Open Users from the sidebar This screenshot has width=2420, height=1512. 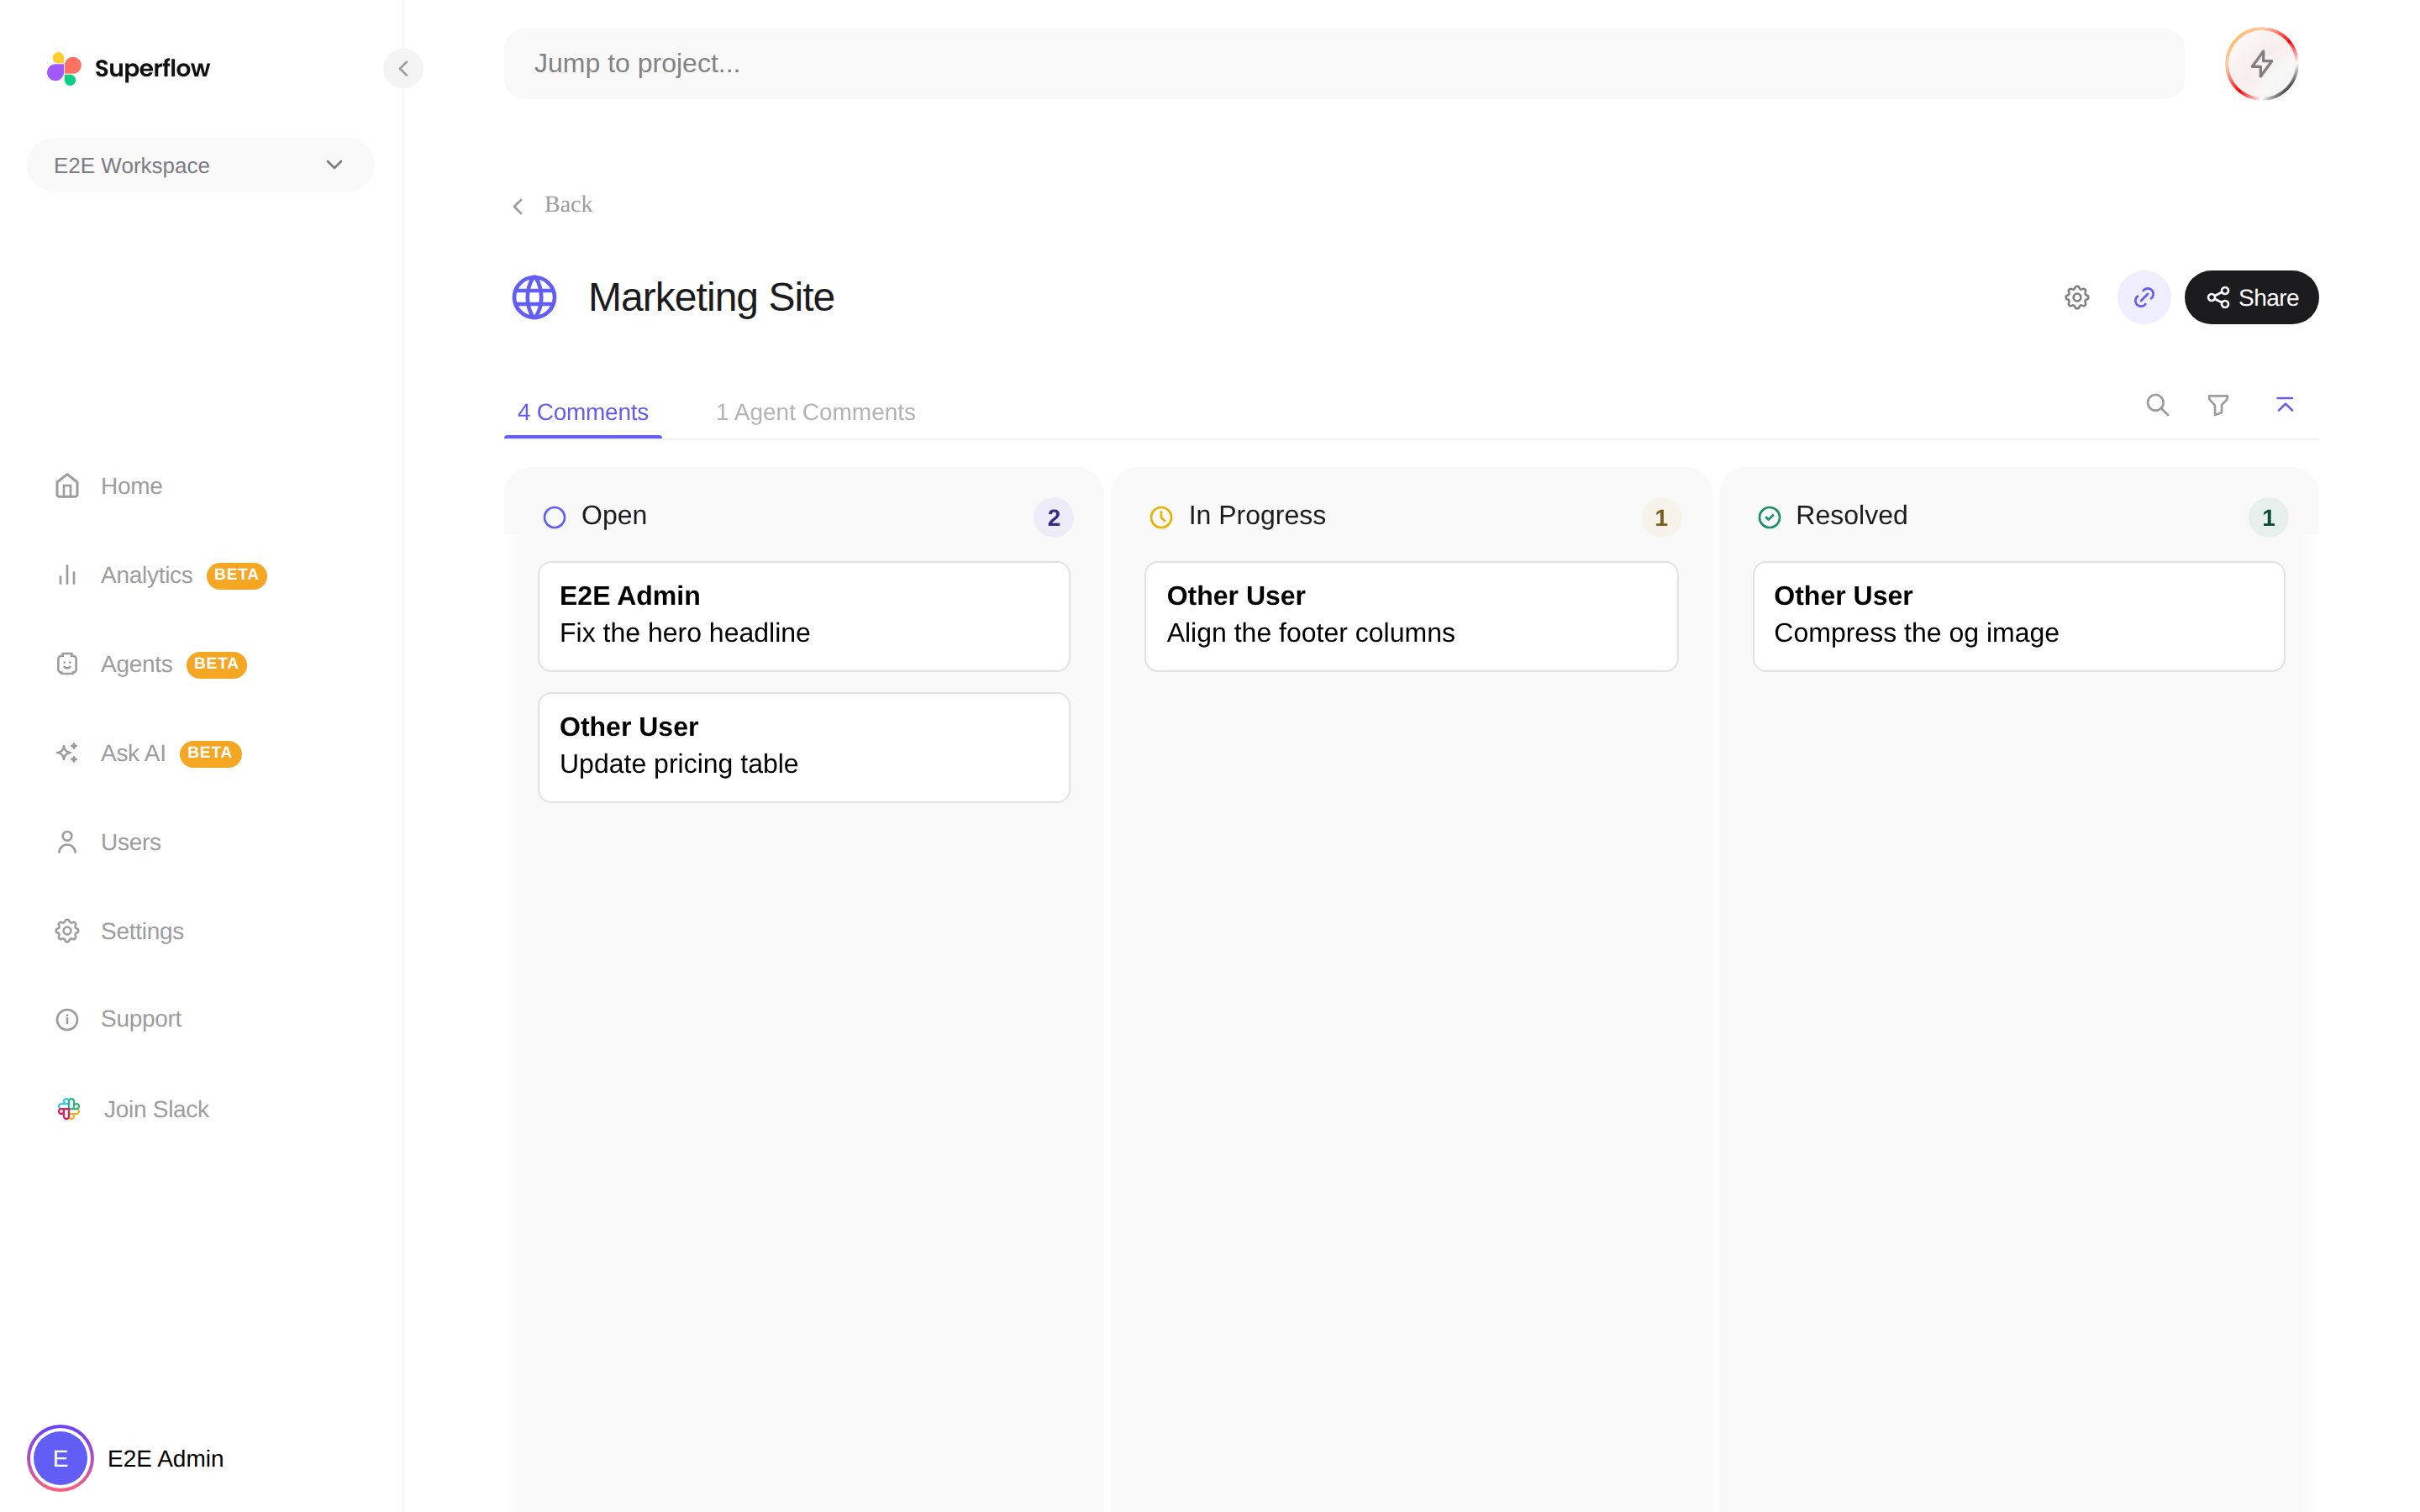[x=130, y=842]
